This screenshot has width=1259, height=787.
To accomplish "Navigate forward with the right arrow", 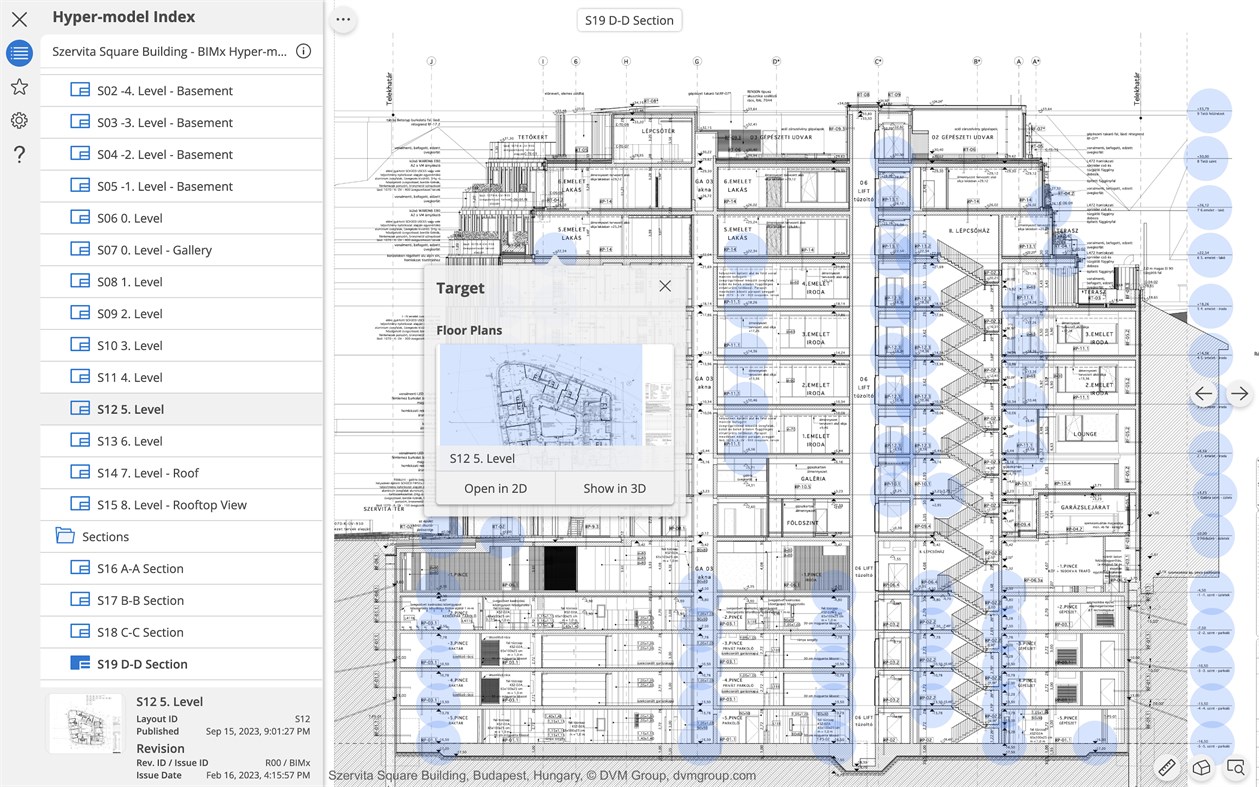I will tap(1239, 394).
